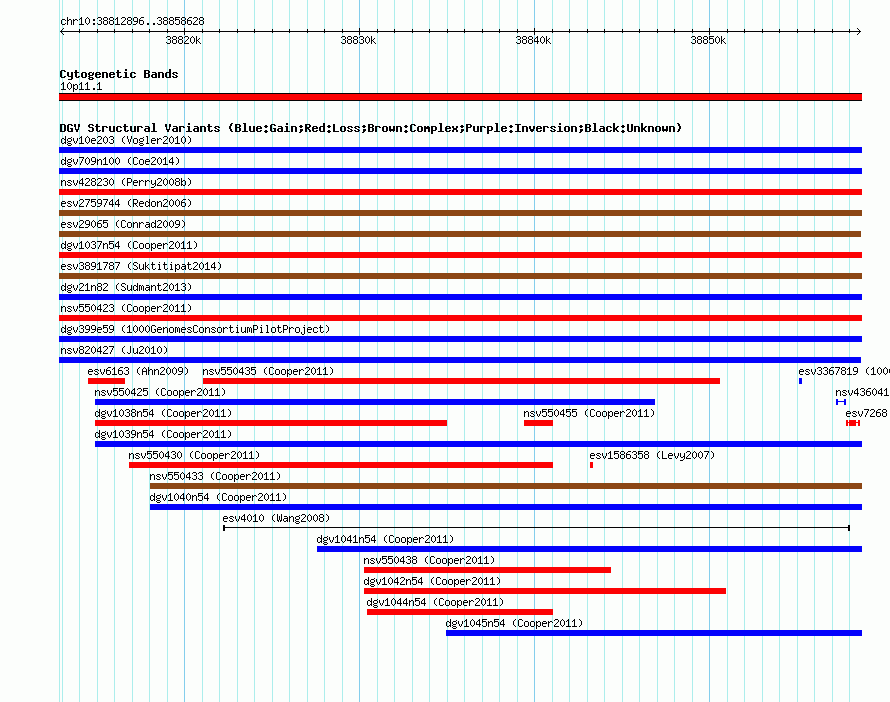This screenshot has height=702, width=890.
Task: Click the red nsv550455 loss bar
Action: pos(538,423)
